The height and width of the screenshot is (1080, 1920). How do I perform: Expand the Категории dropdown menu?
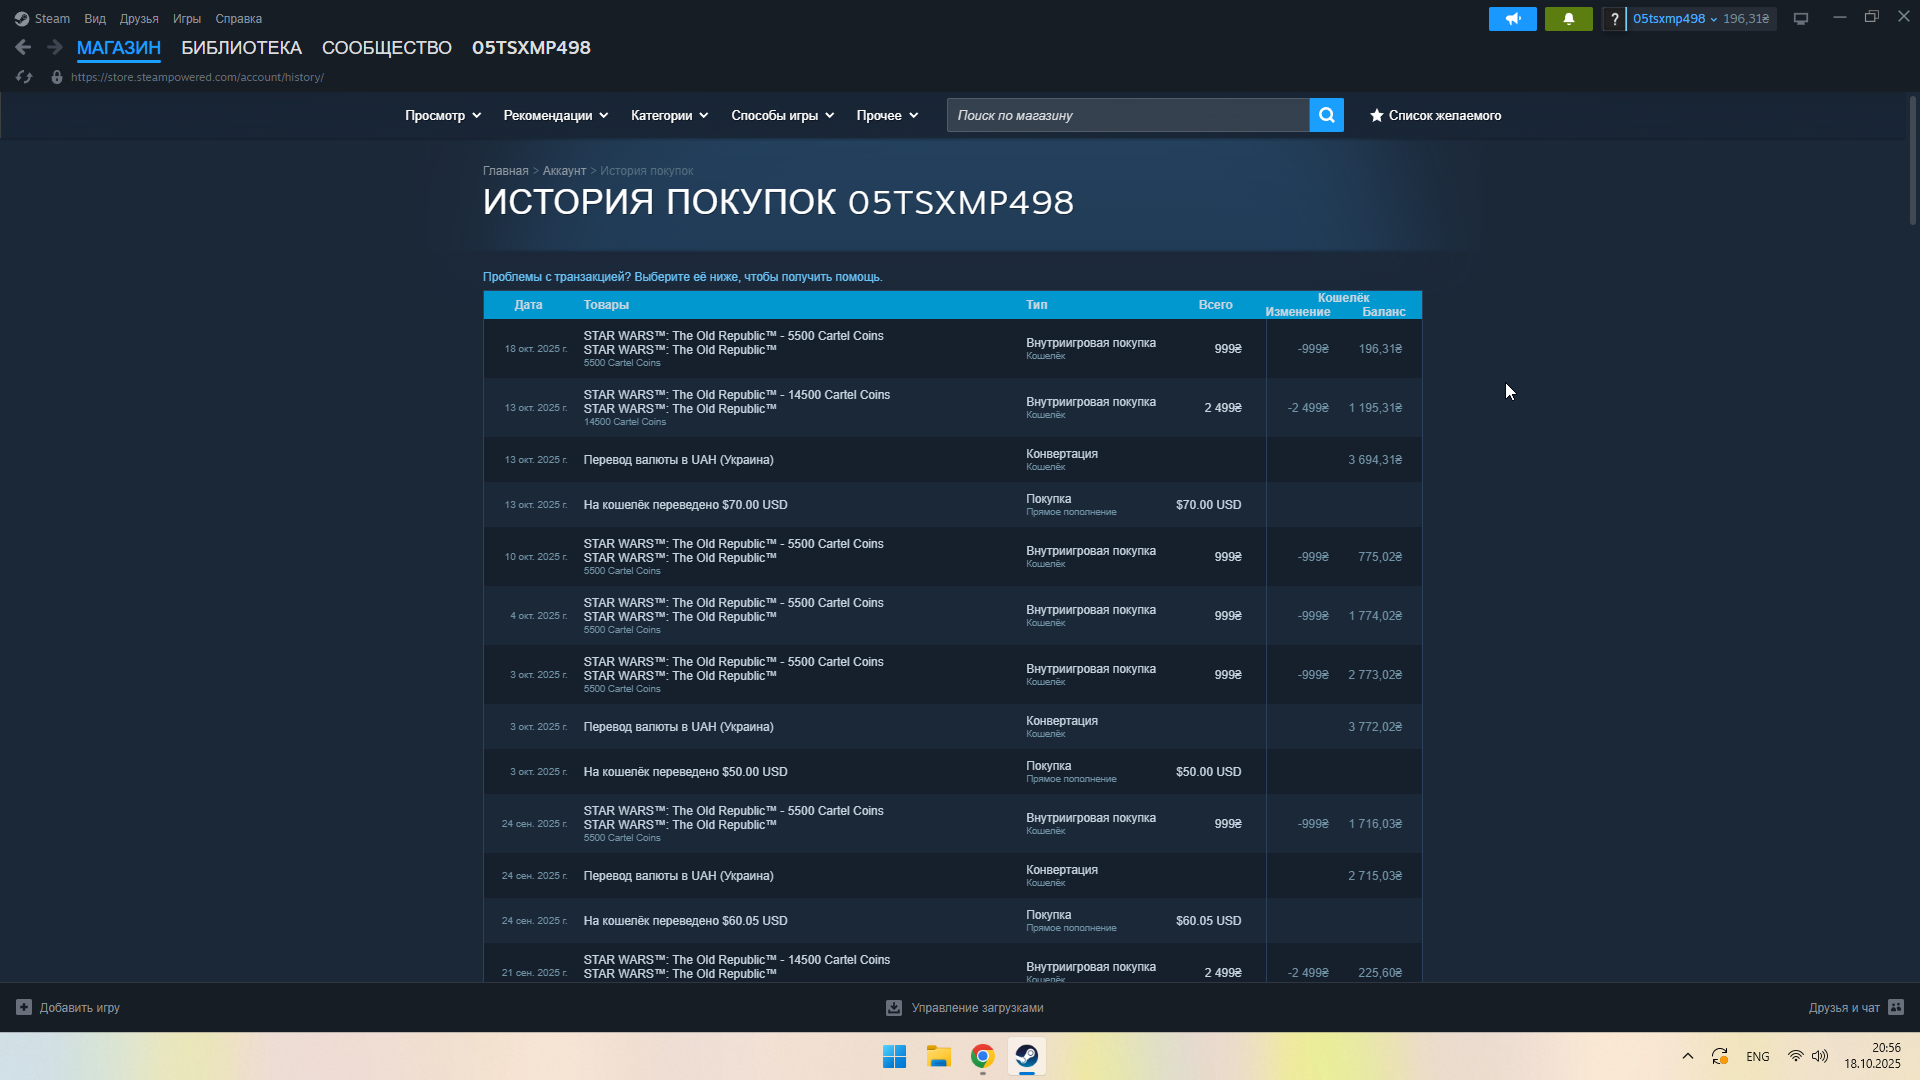pos(669,115)
